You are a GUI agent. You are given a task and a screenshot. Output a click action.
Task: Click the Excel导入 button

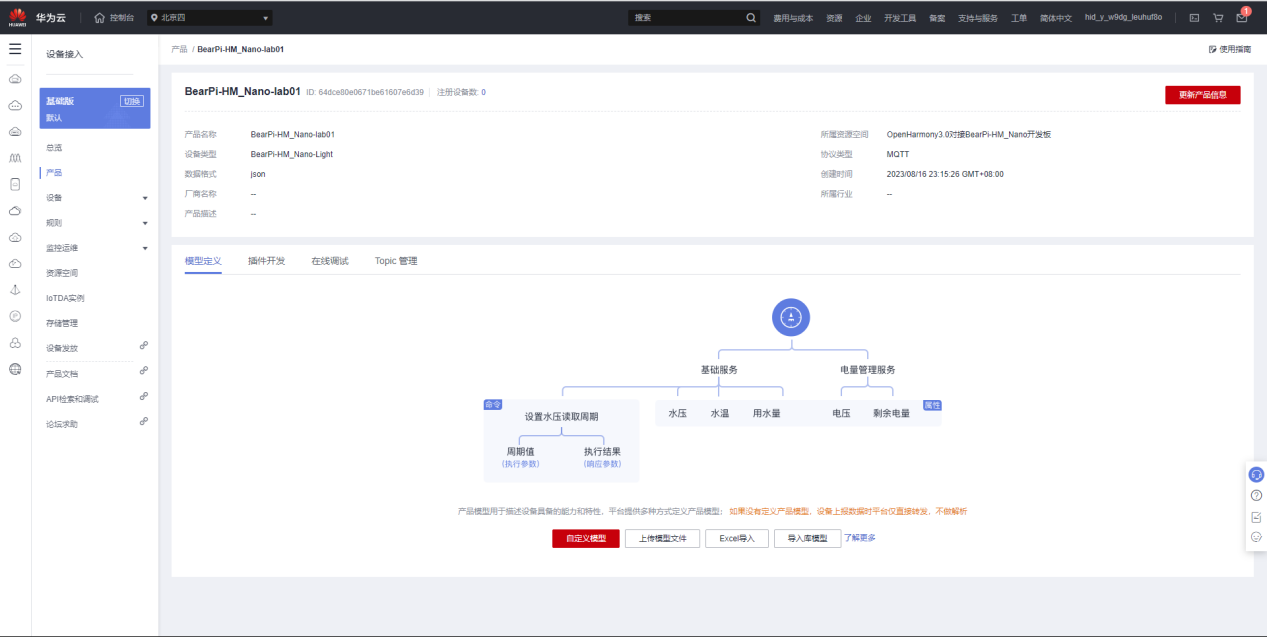(x=737, y=538)
